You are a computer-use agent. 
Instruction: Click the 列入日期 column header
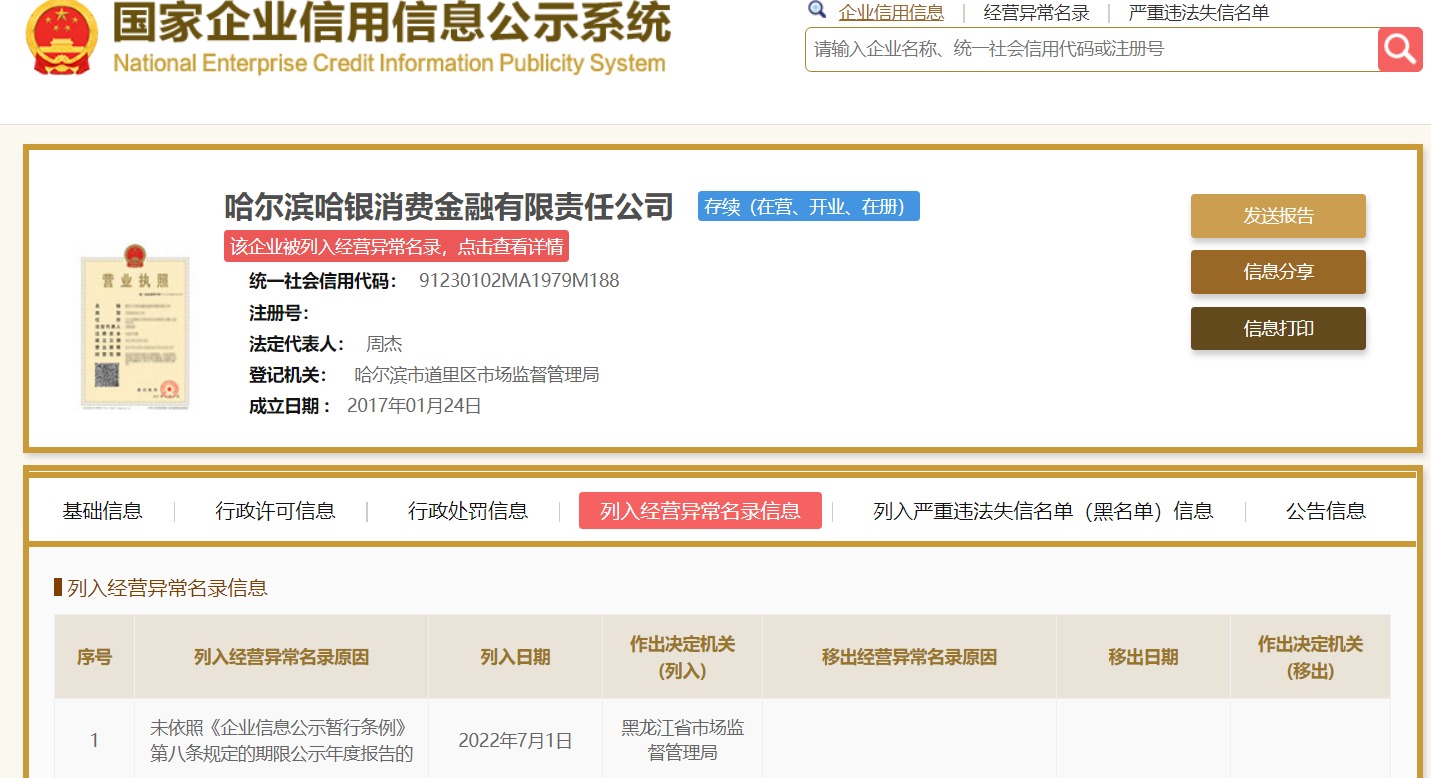tap(515, 657)
